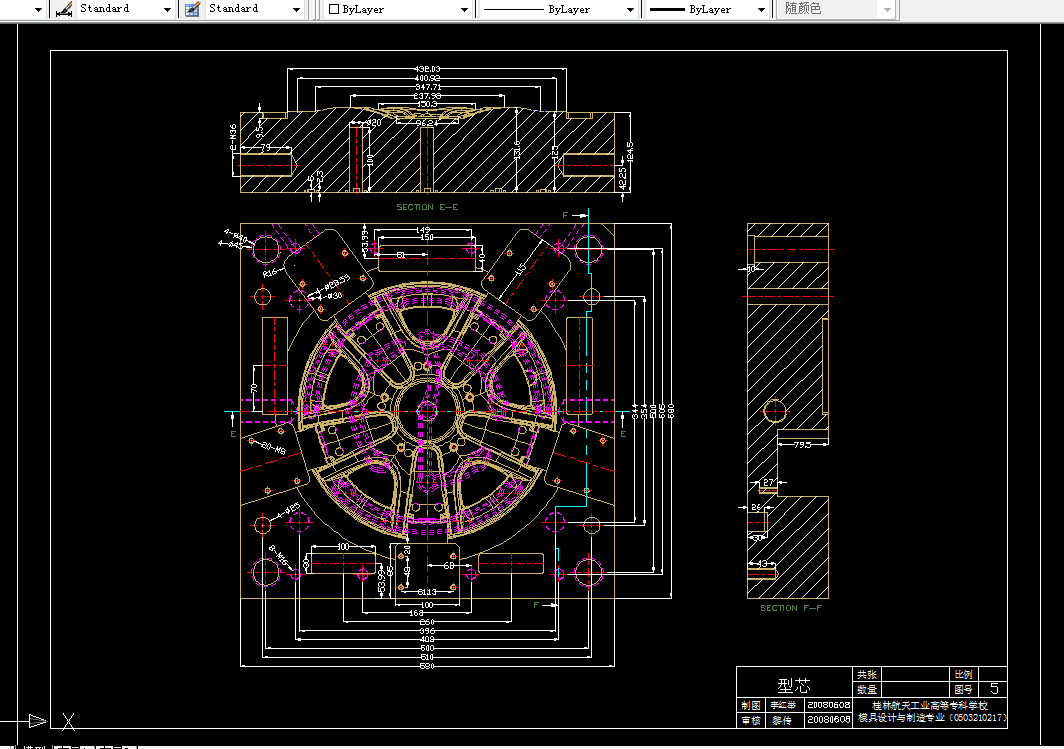Open the table style Standard dropdown

click(x=296, y=9)
